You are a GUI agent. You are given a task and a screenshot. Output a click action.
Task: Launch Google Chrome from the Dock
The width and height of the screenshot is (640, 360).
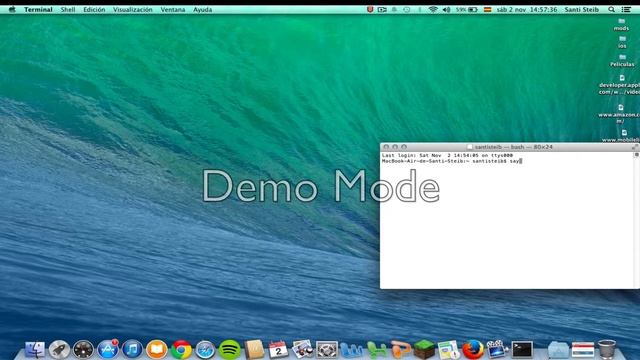(181, 350)
